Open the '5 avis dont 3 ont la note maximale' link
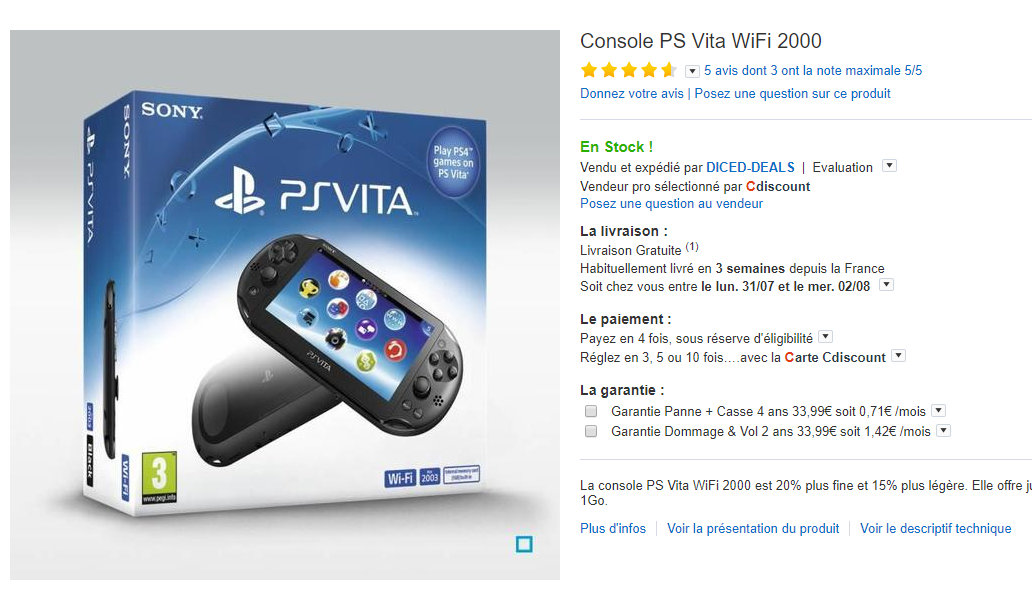 (813, 70)
